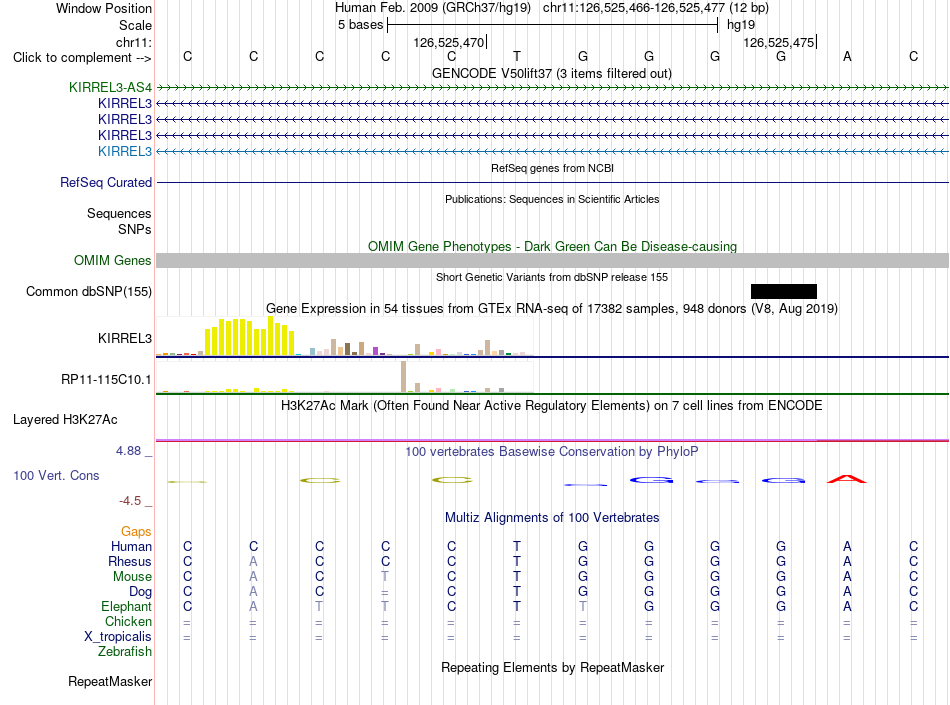
Task: Open the KIRREL3 GTEx expression bar chart
Action: click(344, 336)
